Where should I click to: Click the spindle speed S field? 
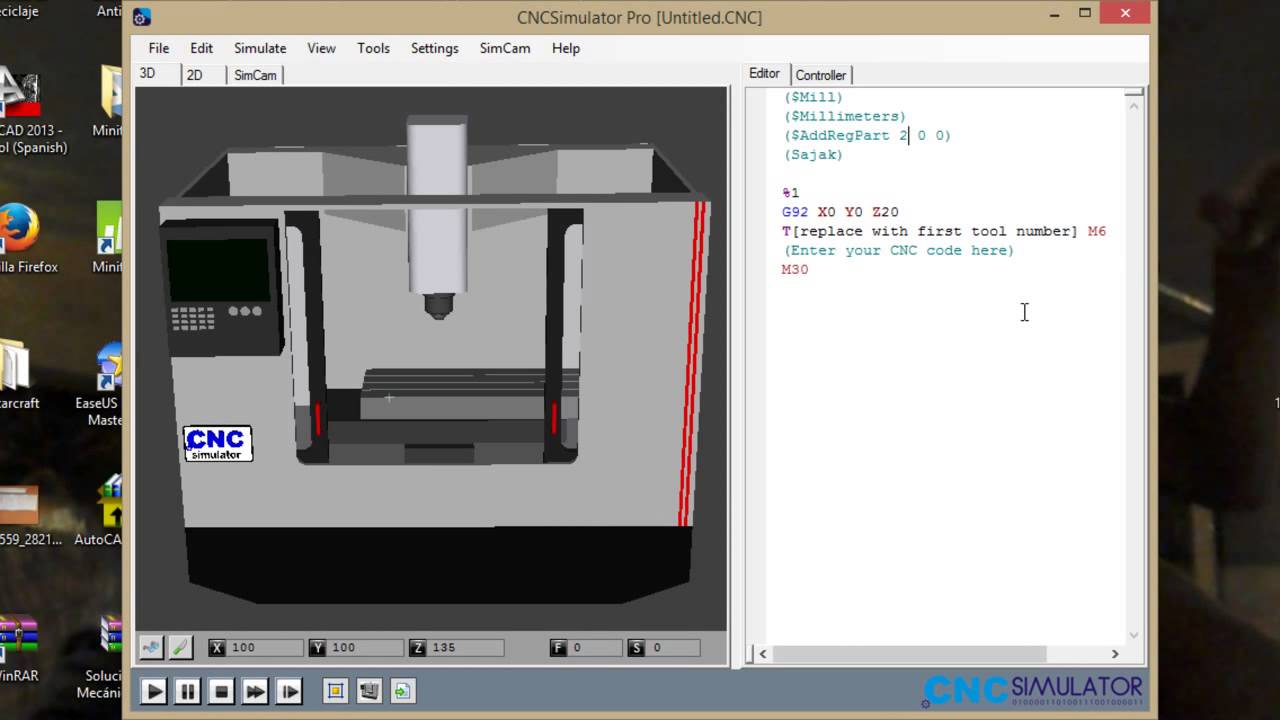click(x=675, y=648)
